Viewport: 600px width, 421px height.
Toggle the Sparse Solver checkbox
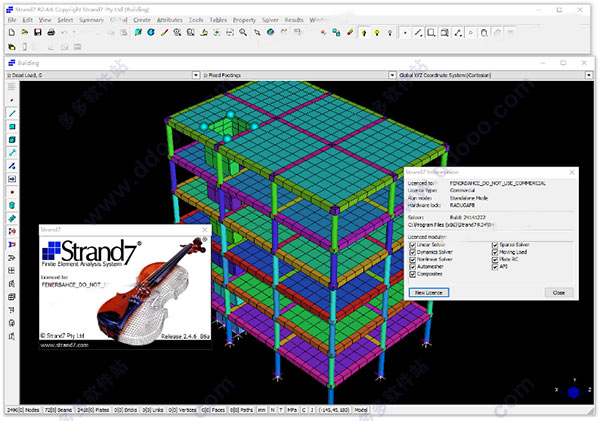tap(495, 245)
